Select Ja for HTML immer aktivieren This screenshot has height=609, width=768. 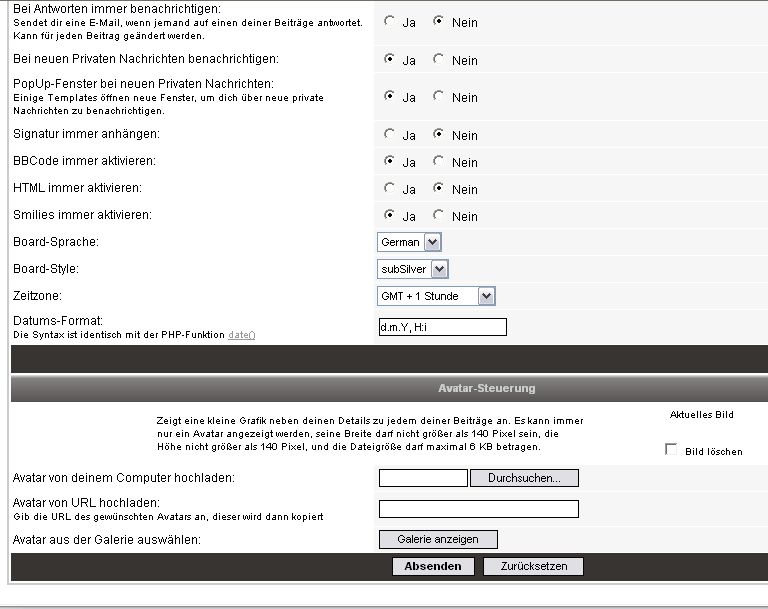(x=390, y=188)
